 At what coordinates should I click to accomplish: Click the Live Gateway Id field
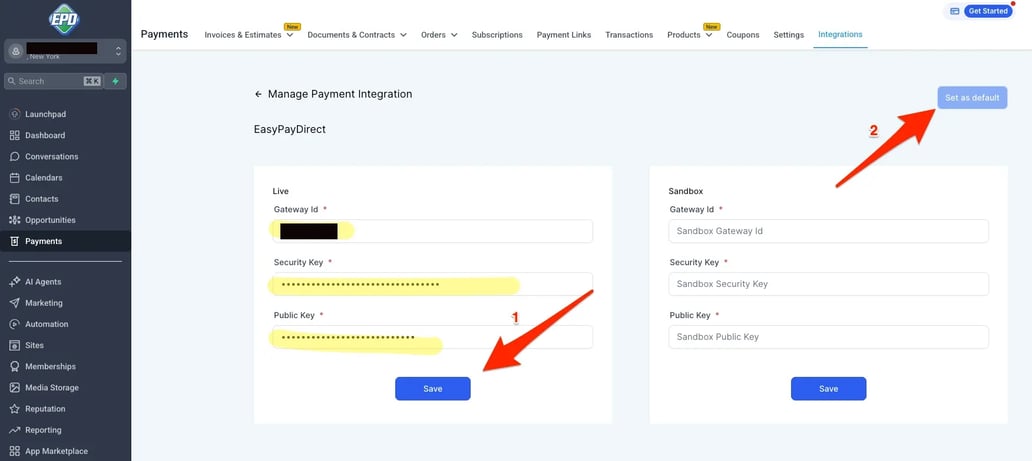[x=432, y=231]
